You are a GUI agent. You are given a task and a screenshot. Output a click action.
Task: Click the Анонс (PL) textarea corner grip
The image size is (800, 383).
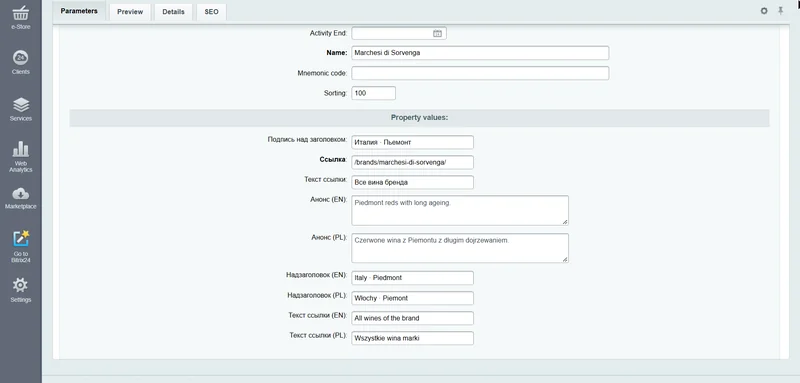coord(565,260)
